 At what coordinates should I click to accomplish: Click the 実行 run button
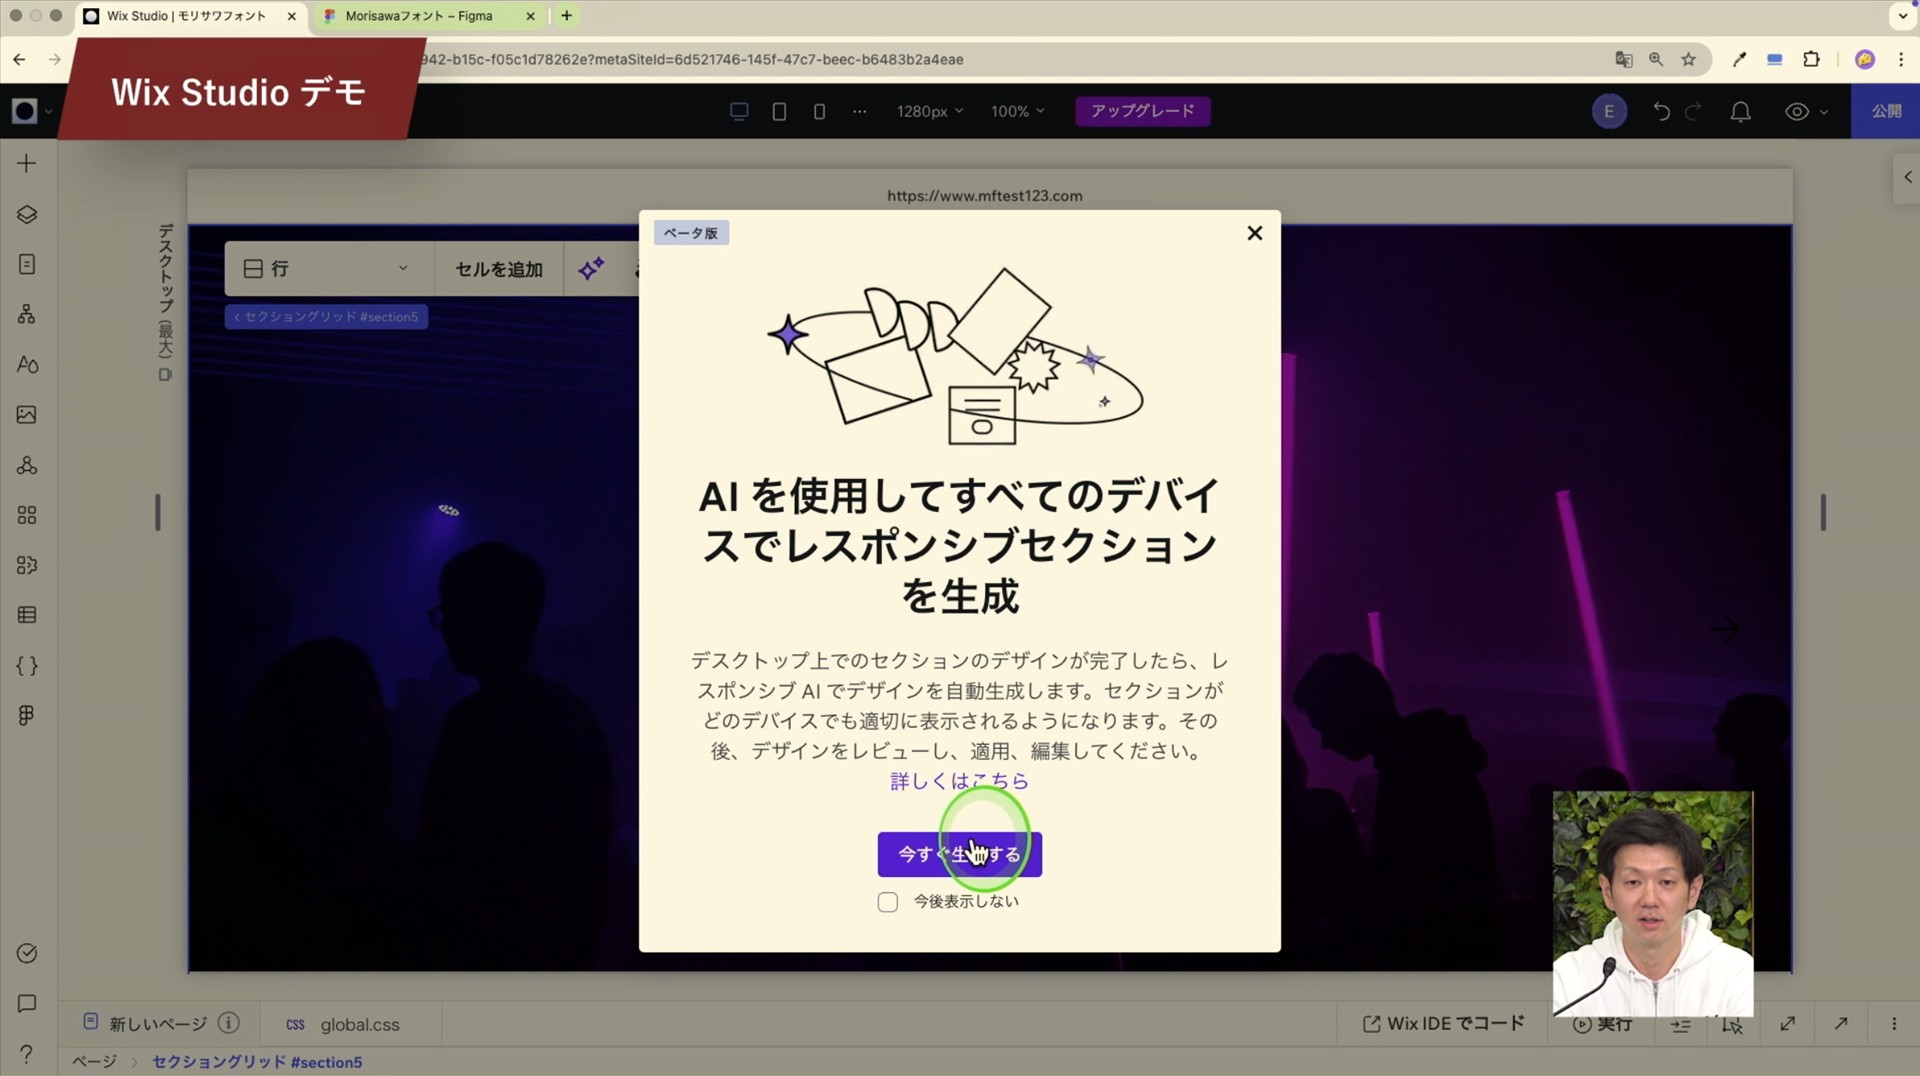coord(1603,1024)
